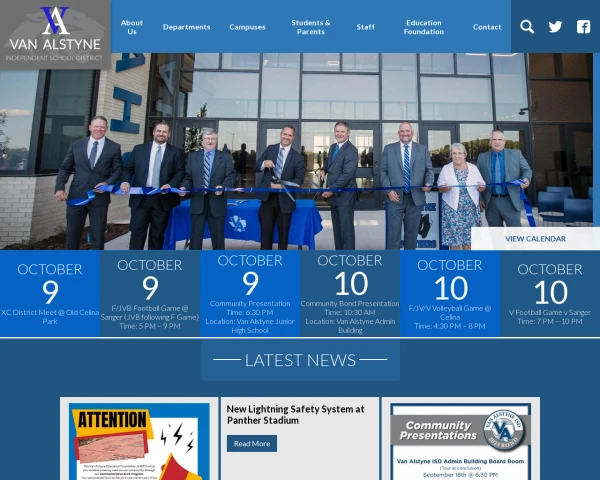
Task: Open the Staff menu
Action: [x=365, y=27]
